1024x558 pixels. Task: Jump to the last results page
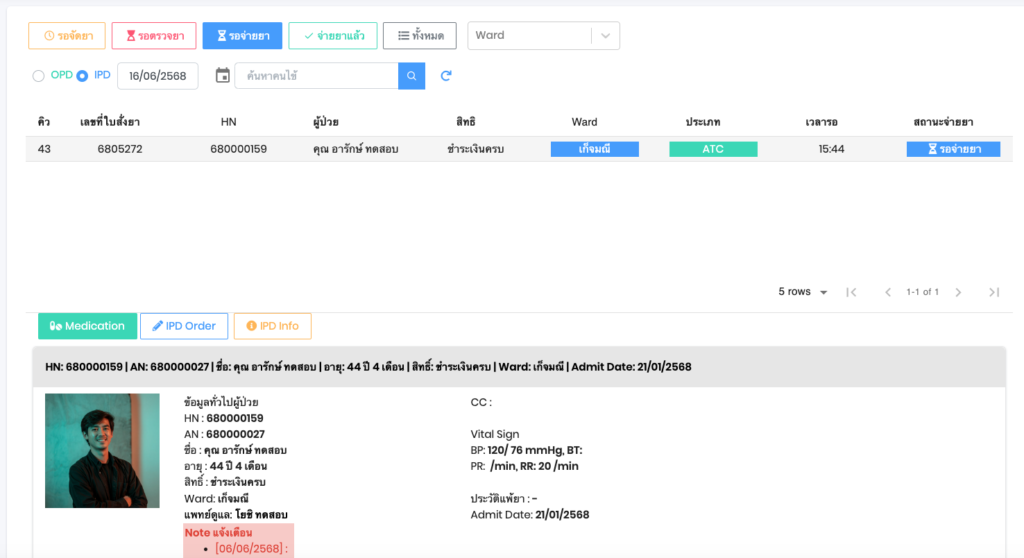[993, 292]
